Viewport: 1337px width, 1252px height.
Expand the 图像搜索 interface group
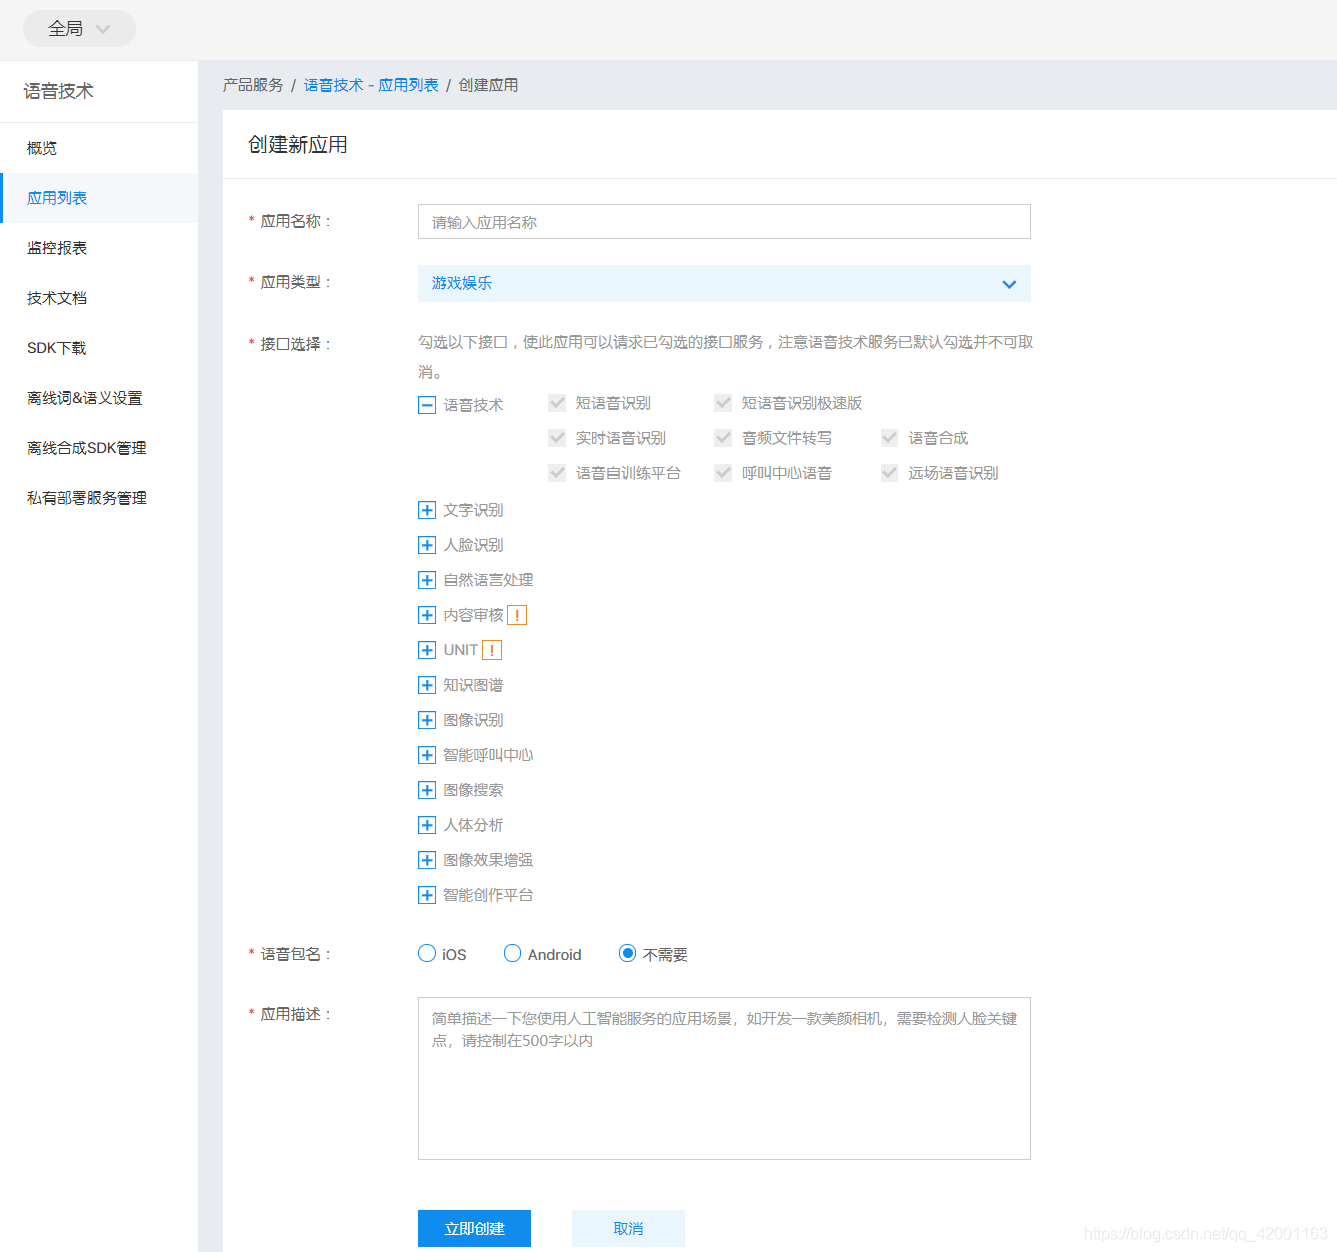[x=427, y=790]
